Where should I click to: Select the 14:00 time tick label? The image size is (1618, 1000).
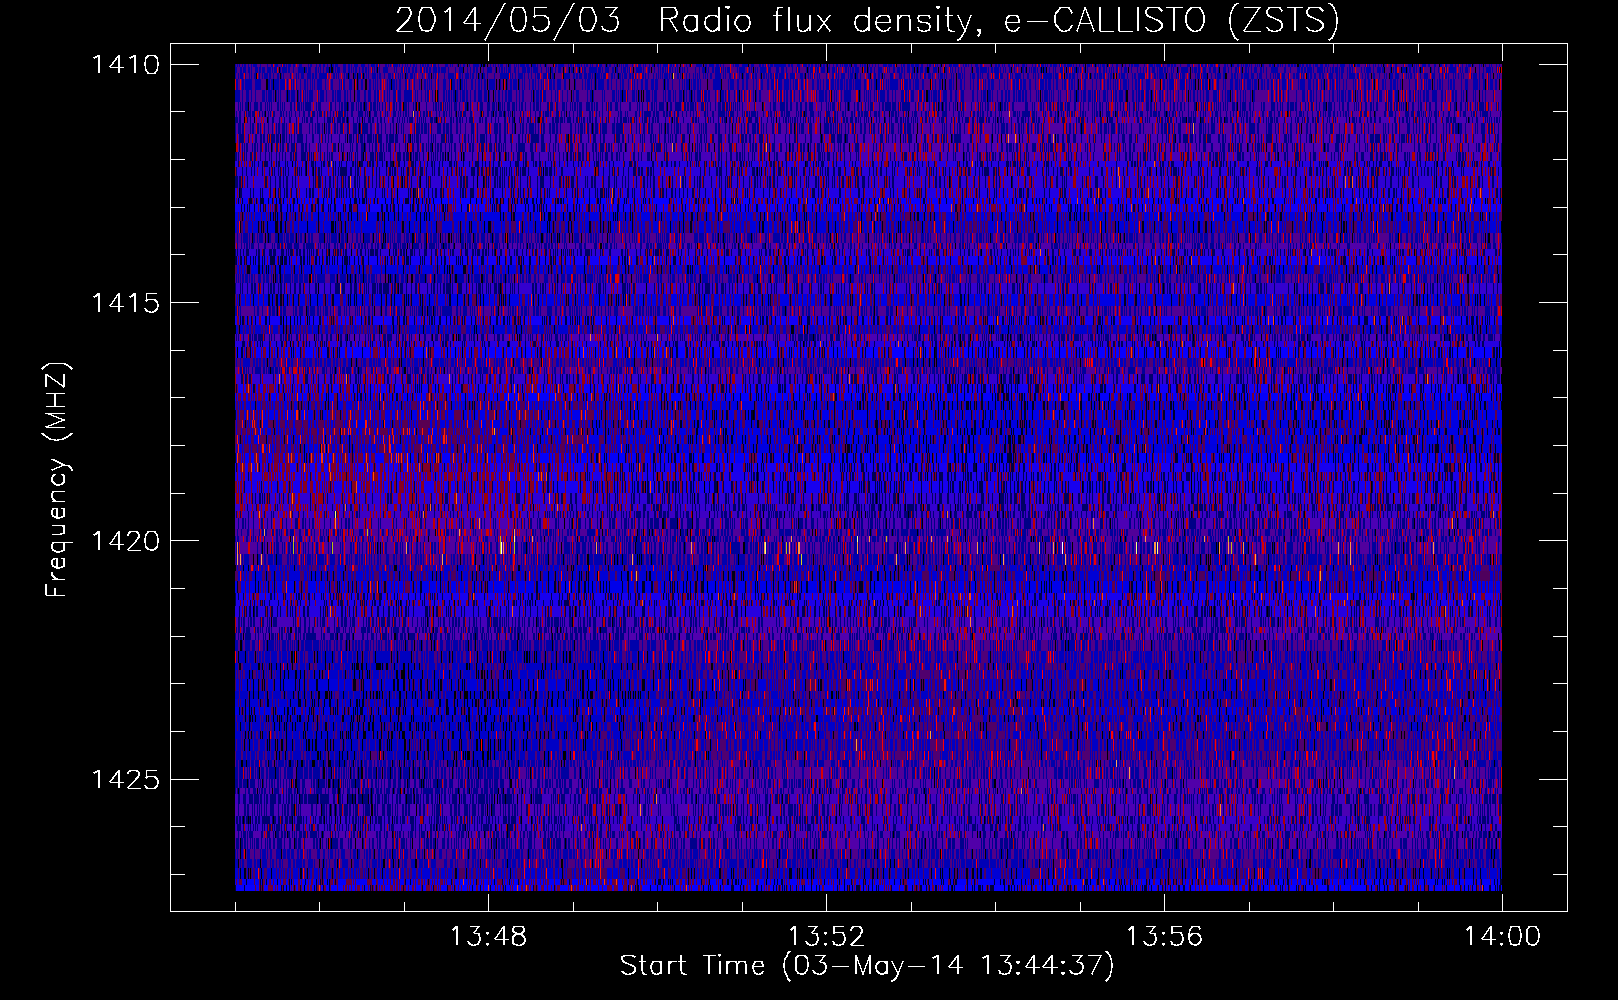pos(1502,937)
